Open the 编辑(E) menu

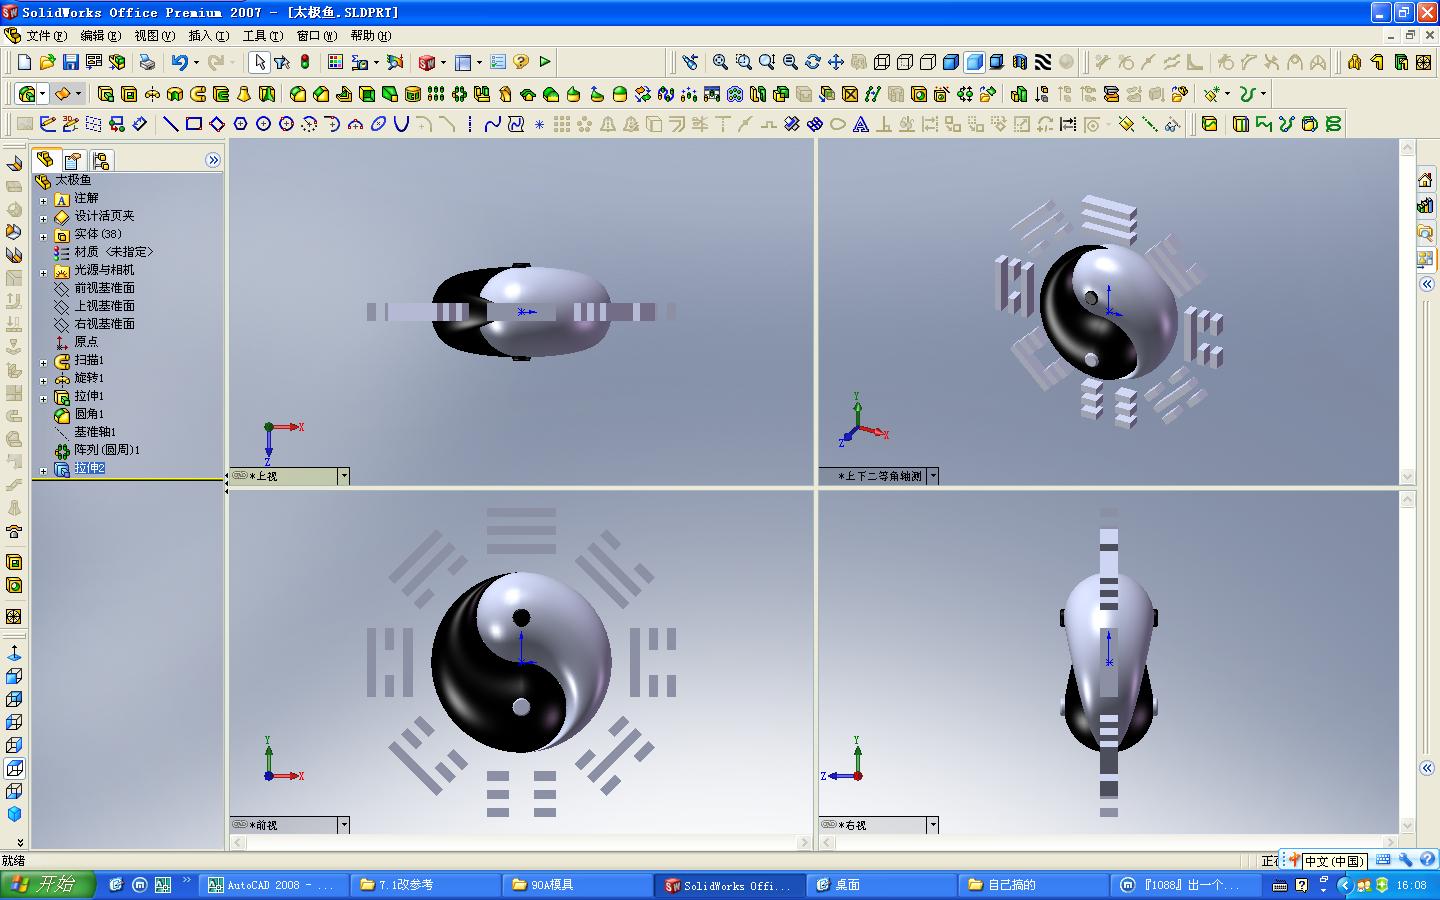click(x=100, y=35)
